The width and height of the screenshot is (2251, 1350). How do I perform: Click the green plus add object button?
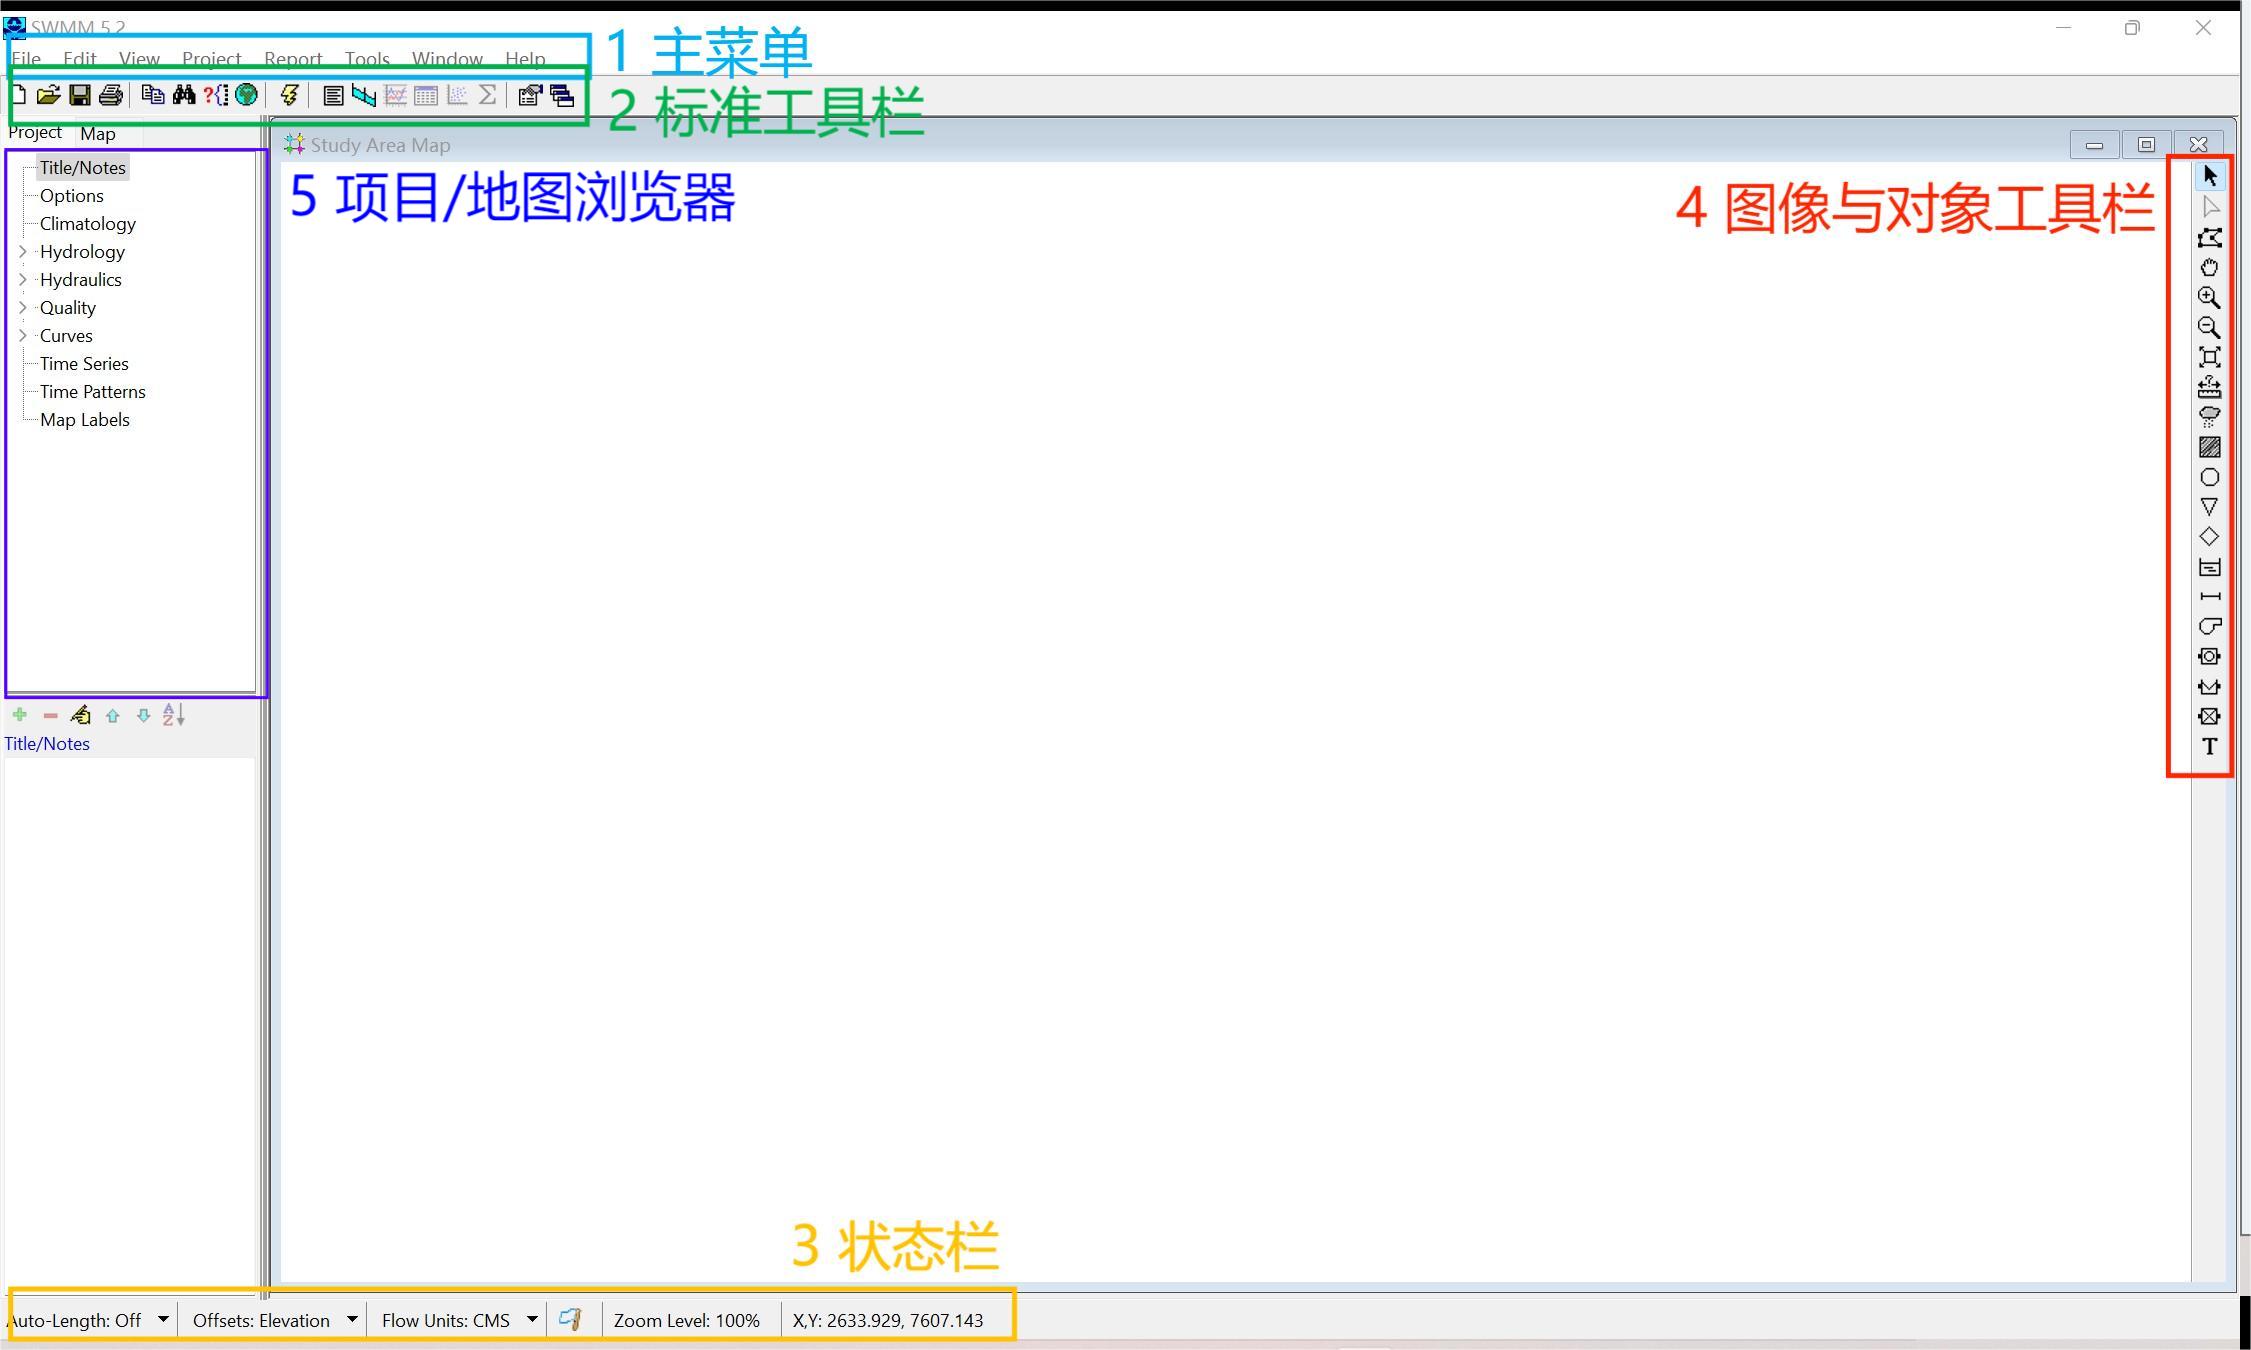(19, 715)
